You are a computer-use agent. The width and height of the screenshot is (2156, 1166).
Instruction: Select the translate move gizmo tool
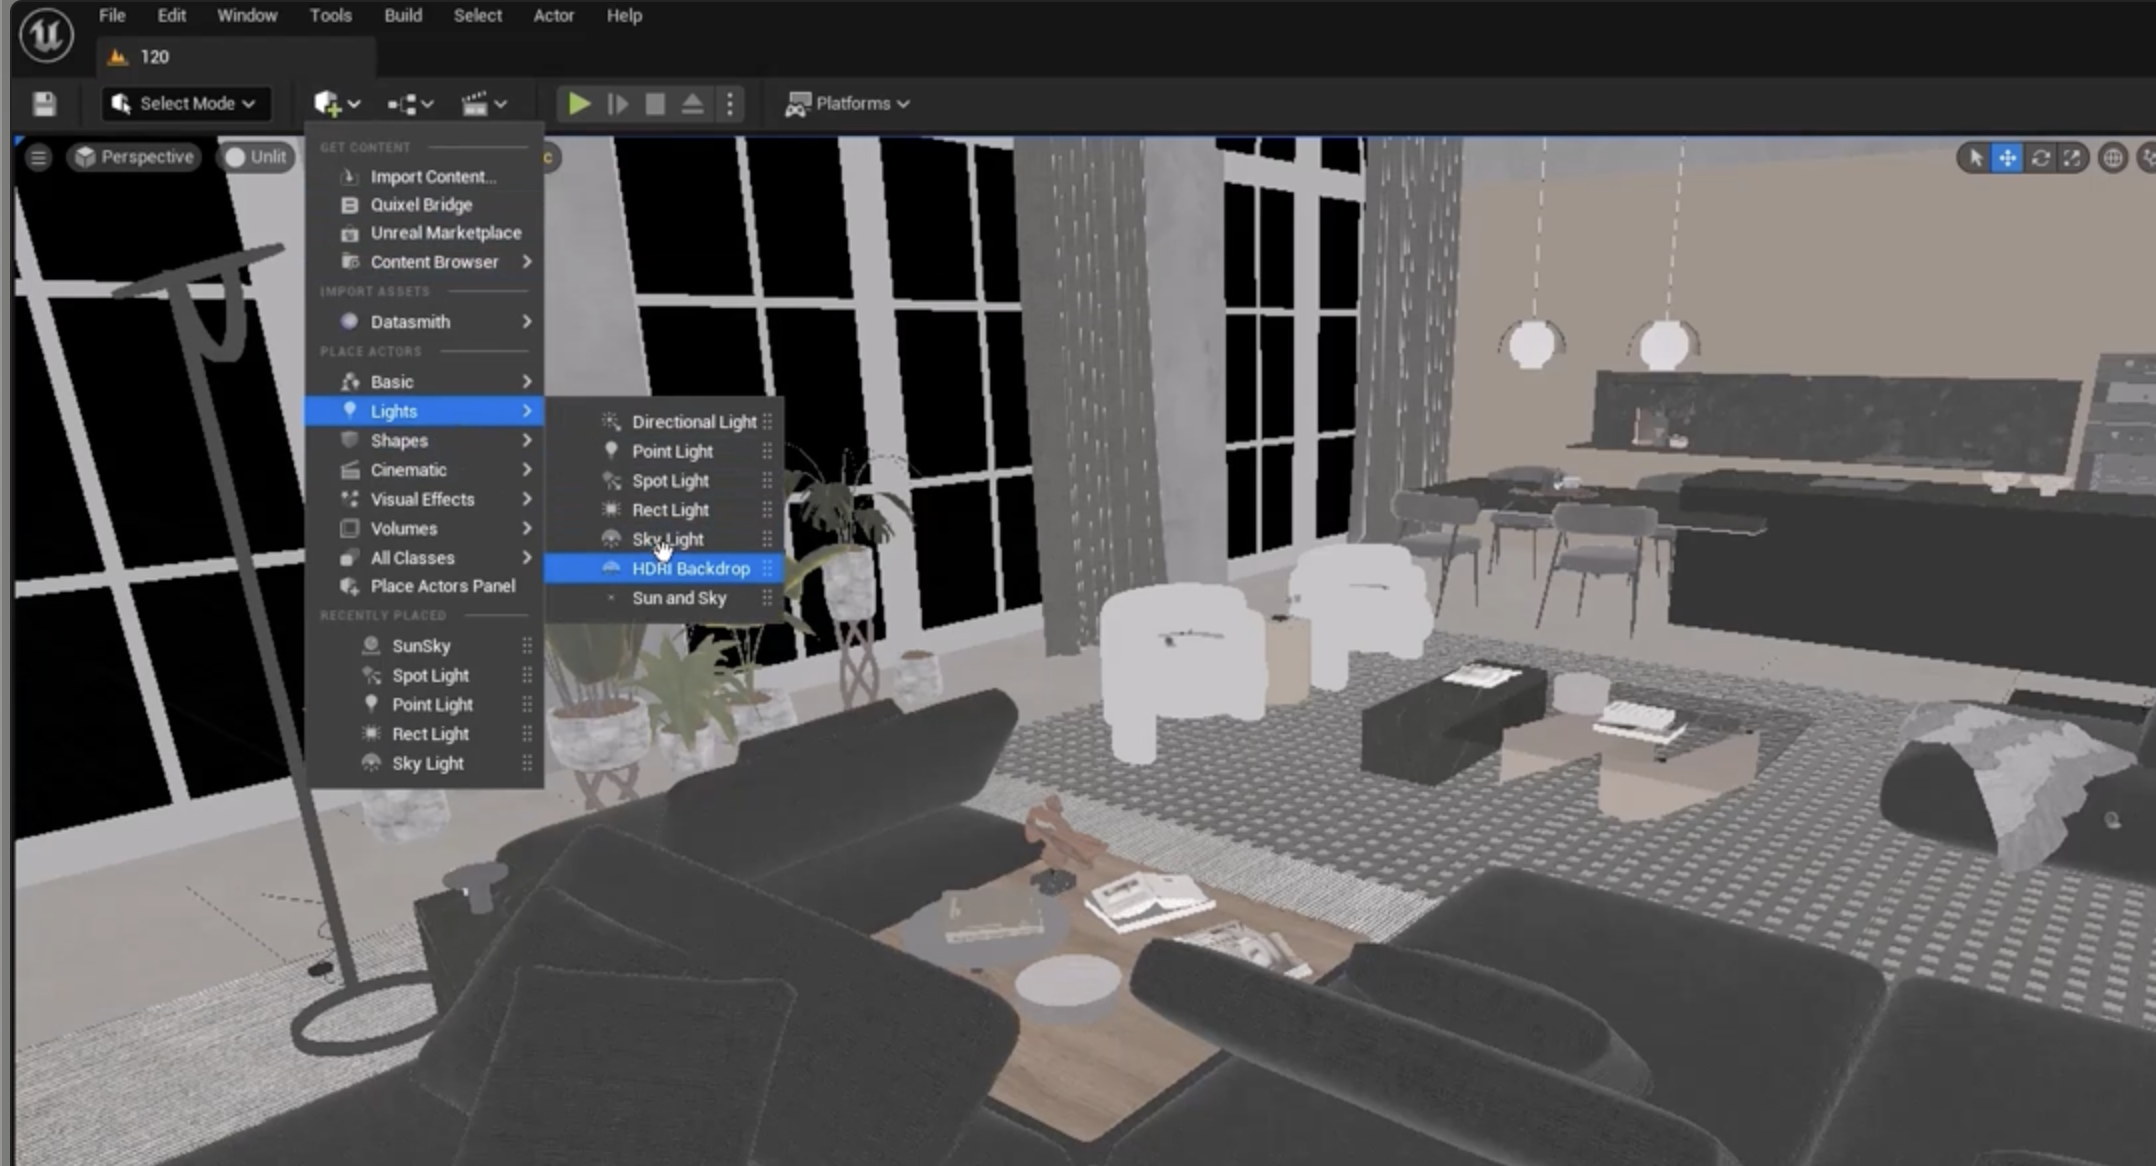[2006, 158]
